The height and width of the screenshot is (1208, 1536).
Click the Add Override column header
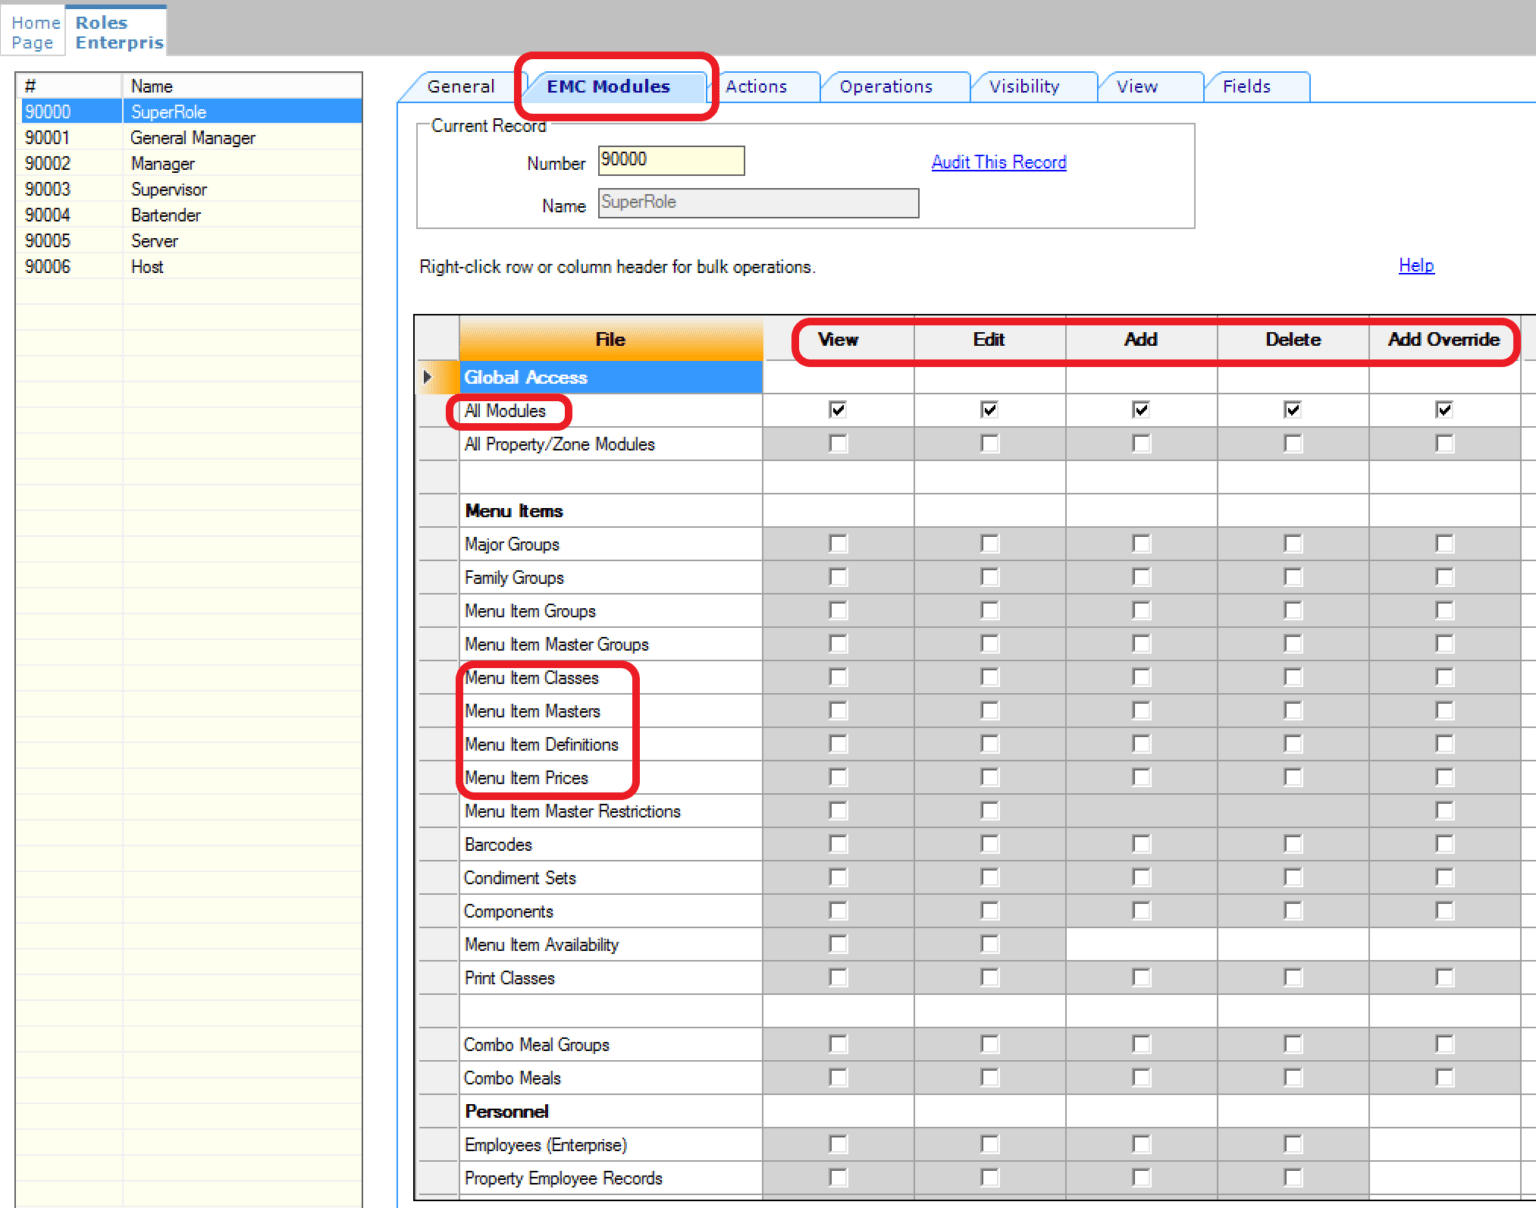(x=1444, y=339)
